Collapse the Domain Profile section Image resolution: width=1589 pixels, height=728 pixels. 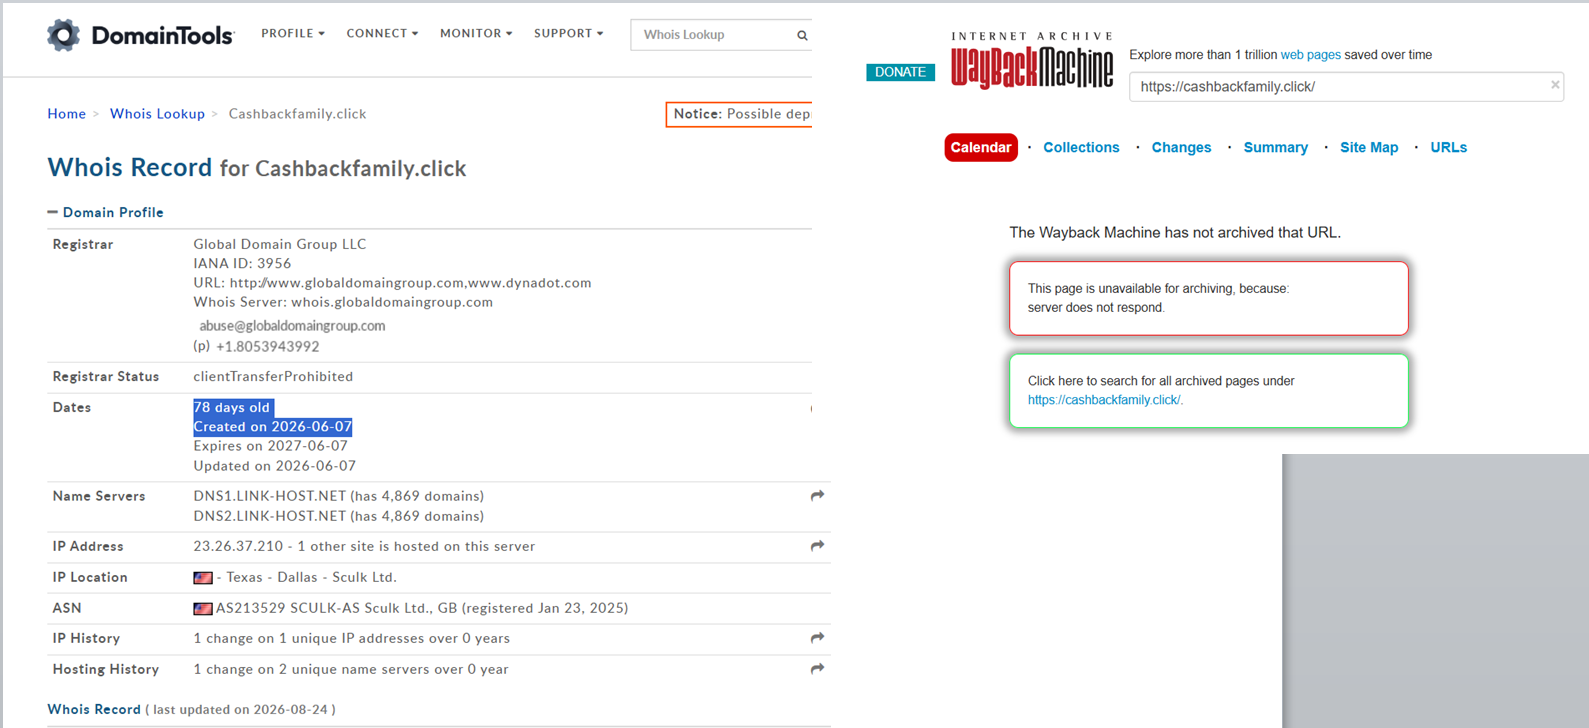(x=105, y=212)
